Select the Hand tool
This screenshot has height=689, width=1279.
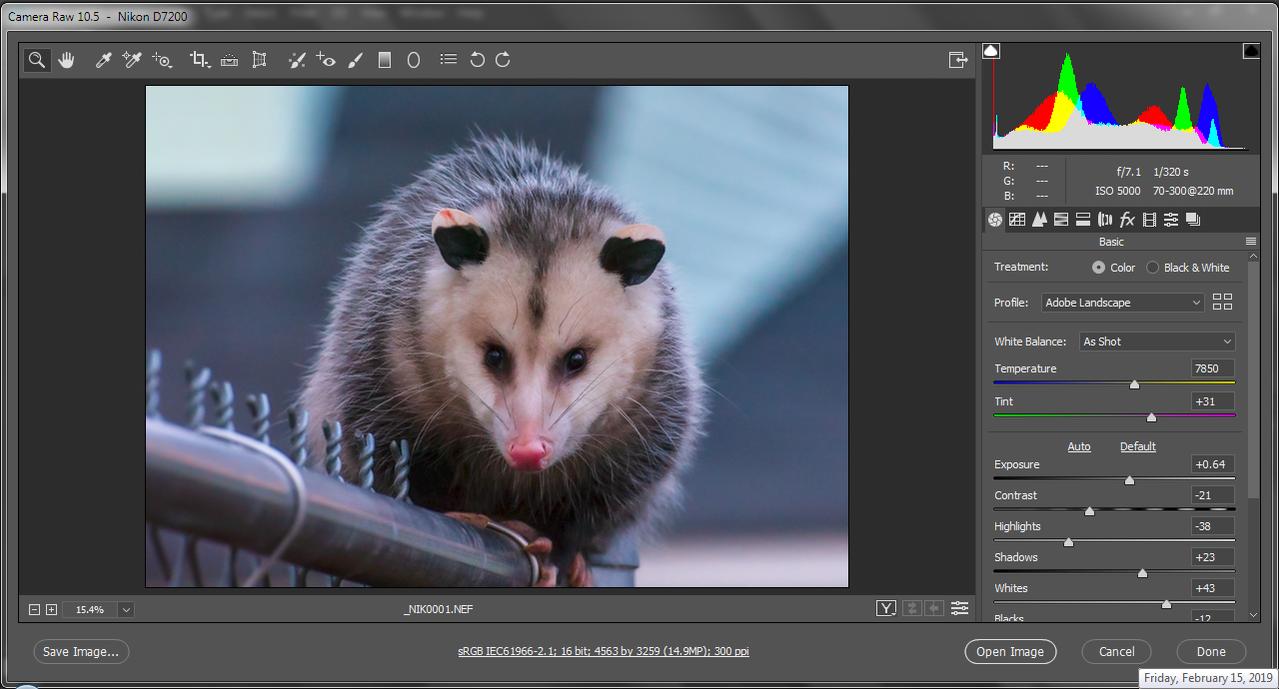tap(66, 60)
